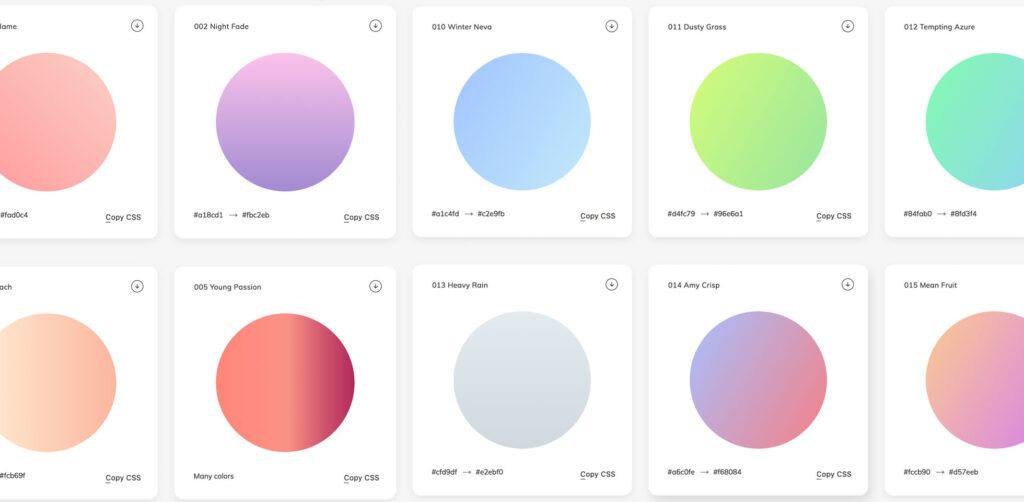The image size is (1024, 502).
Task: Click the #e2ebf0 hex color code
Action: point(490,472)
